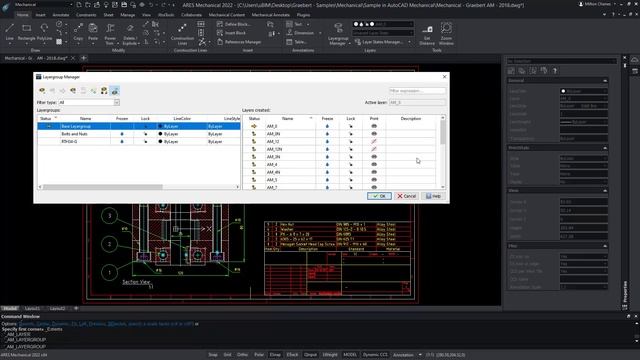Screen dimensions: 640x360
Task: Toggle Polar in the status bar
Action: (x=259, y=355)
